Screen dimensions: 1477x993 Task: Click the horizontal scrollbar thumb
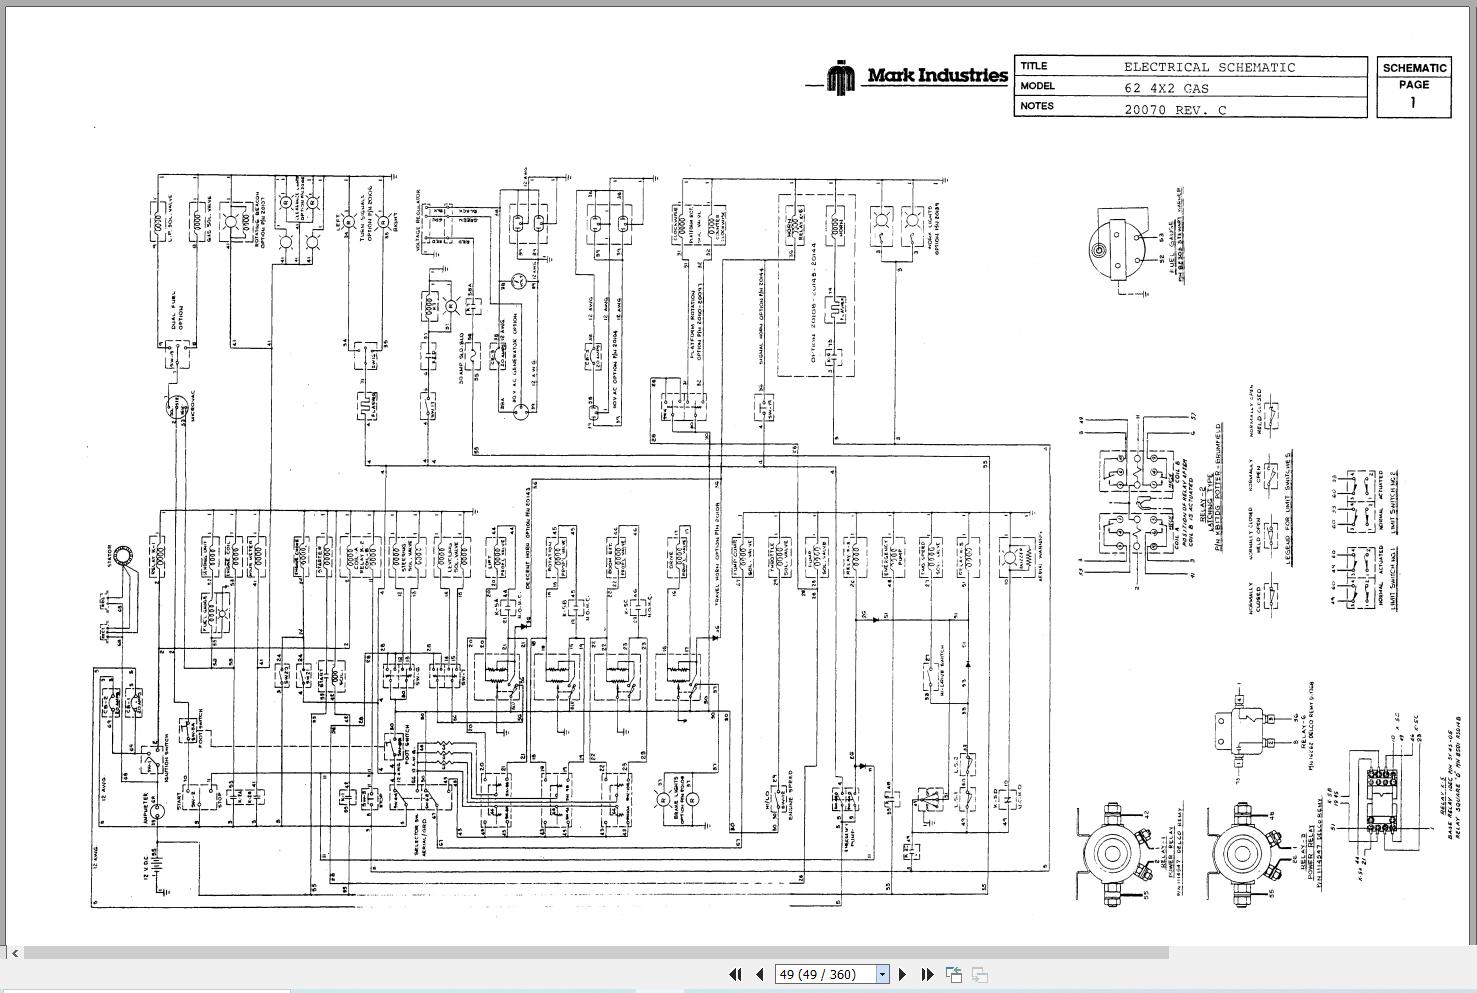(x=596, y=953)
